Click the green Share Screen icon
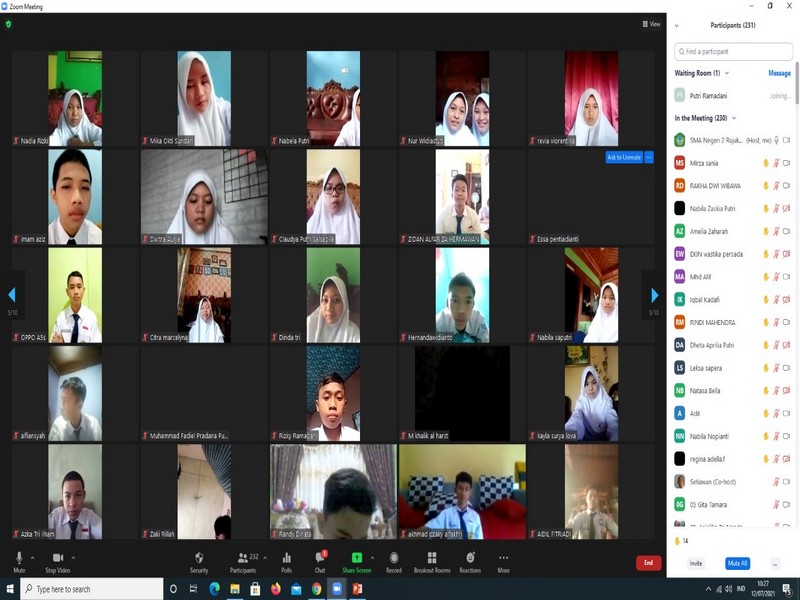 (x=356, y=558)
